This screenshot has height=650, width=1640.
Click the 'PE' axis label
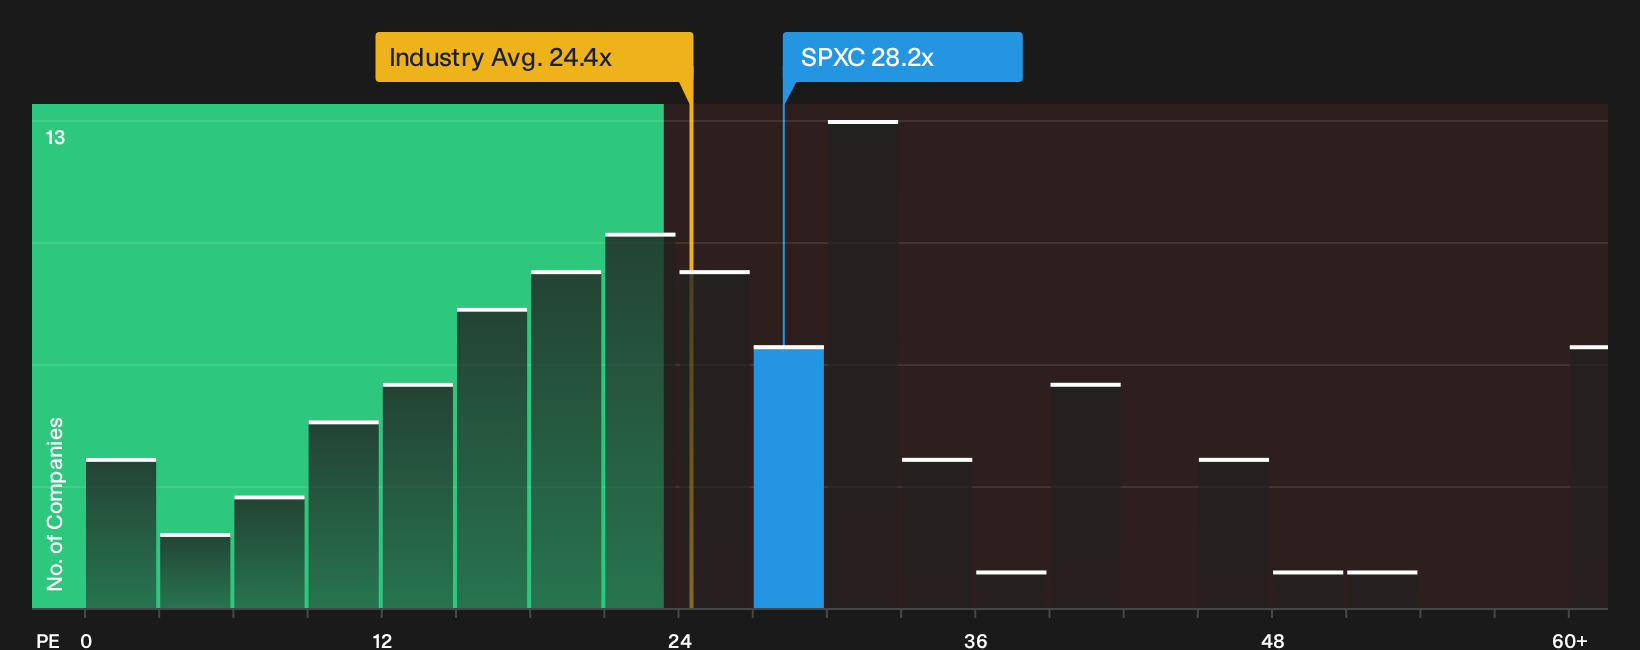point(48,640)
